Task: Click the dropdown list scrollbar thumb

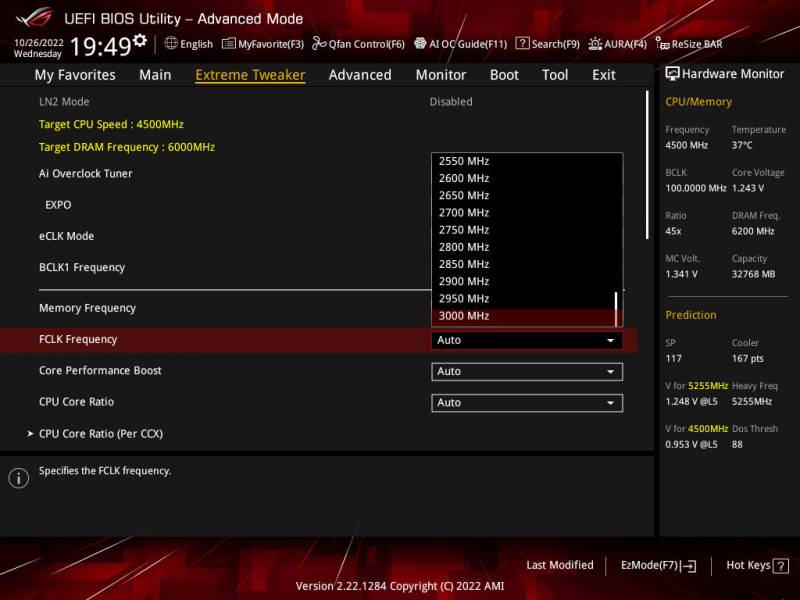Action: (x=616, y=309)
